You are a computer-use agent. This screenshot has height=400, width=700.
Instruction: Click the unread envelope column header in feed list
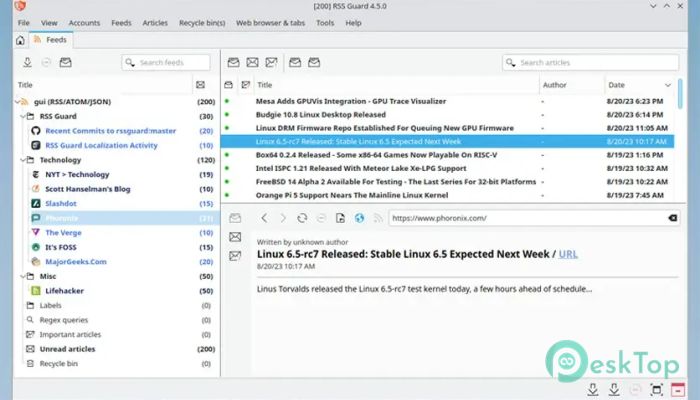pos(200,85)
